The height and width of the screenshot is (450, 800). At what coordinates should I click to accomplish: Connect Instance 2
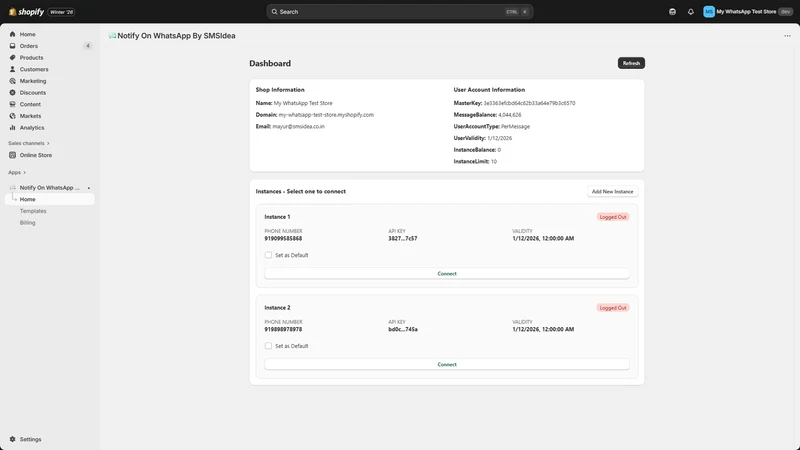[x=447, y=365]
